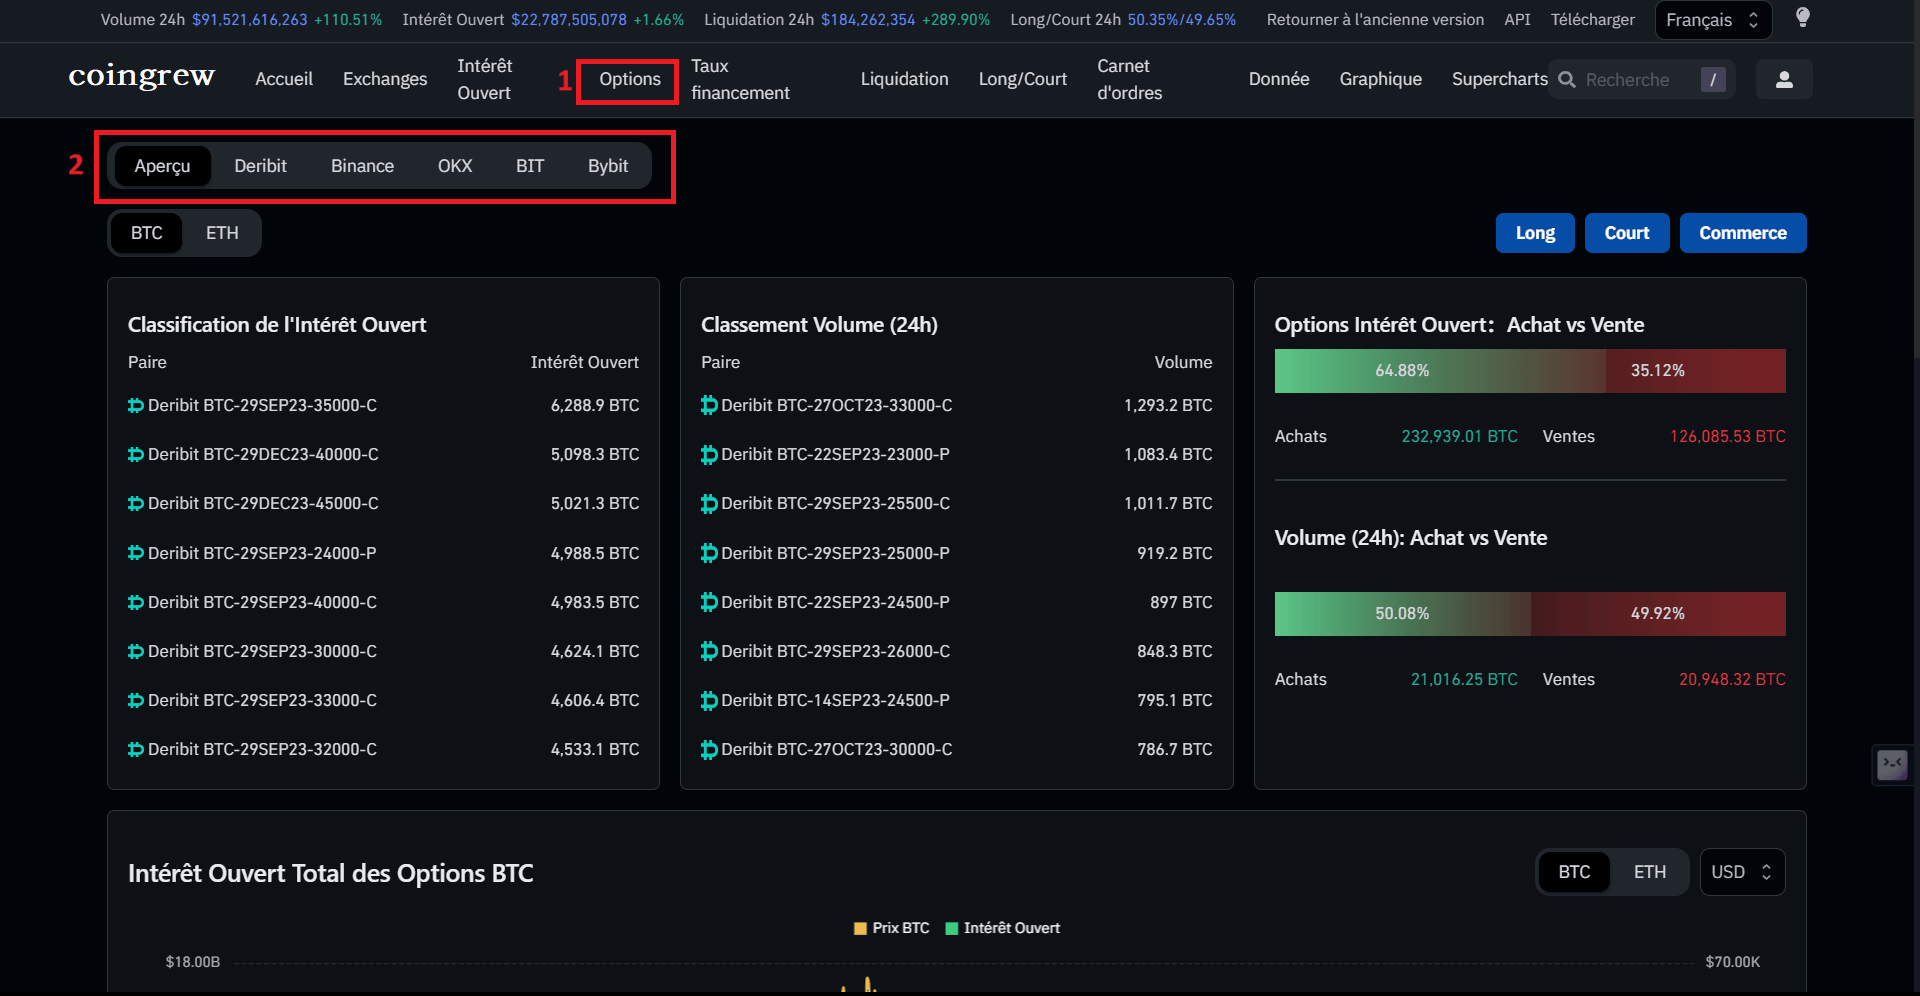
Task: Open the user account icon top right
Action: click(1784, 79)
